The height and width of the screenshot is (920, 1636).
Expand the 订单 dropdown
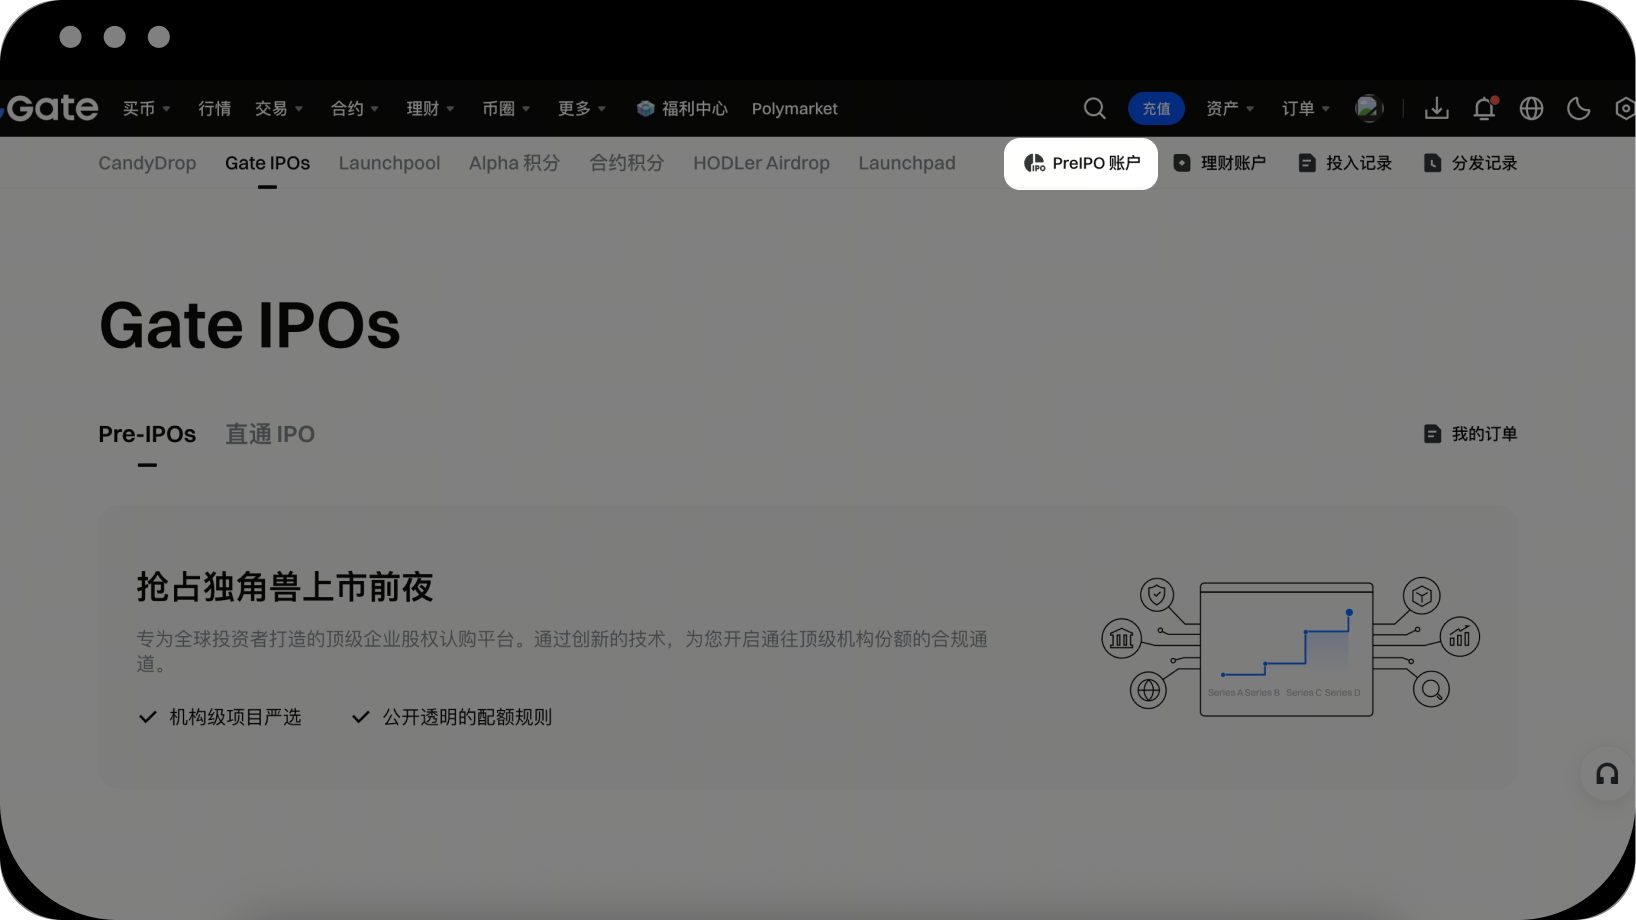coord(1306,108)
